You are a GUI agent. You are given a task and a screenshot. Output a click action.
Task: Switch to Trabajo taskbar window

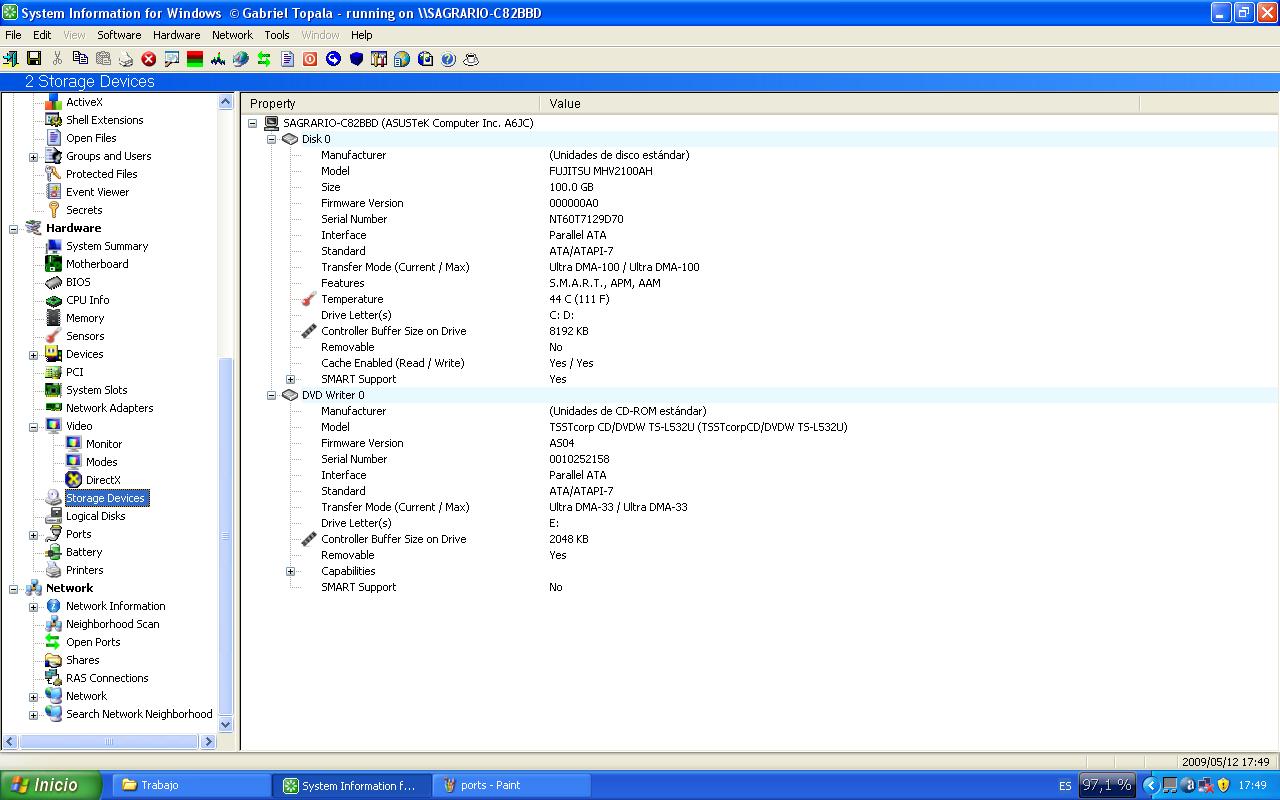point(191,785)
